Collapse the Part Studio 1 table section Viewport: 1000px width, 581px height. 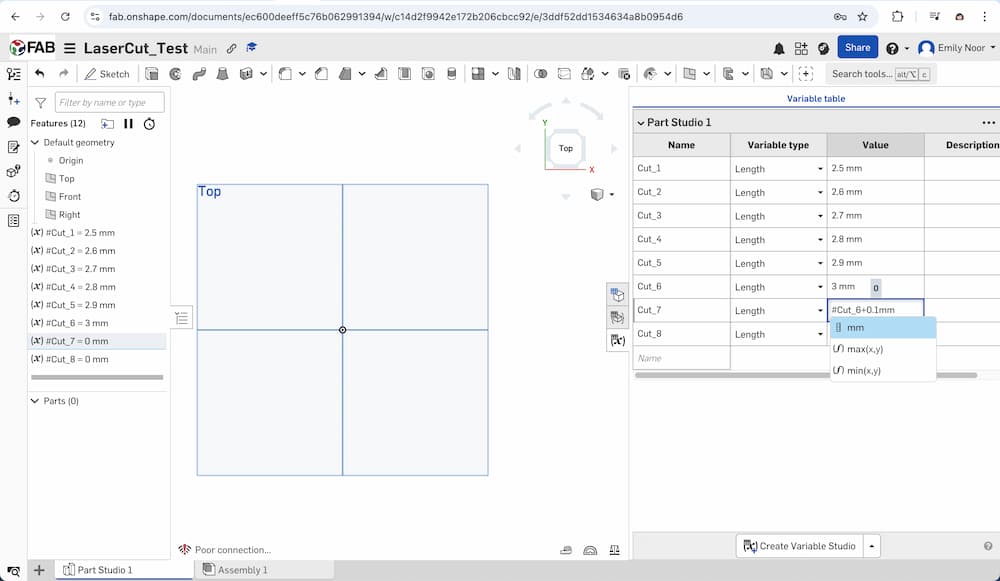[641, 122]
